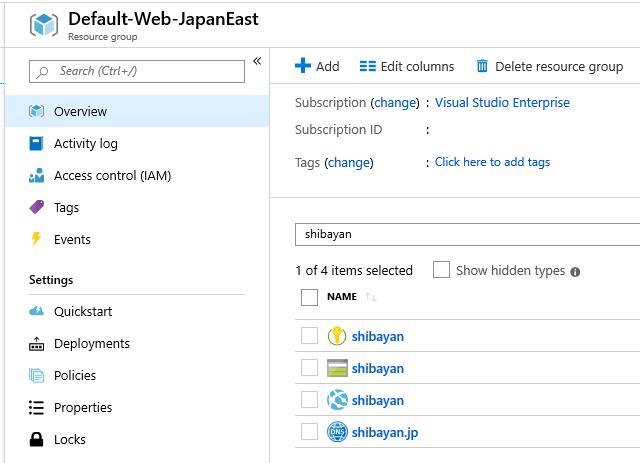
Task: Tick the select-all checkbox next to NAME
Action: [309, 297]
